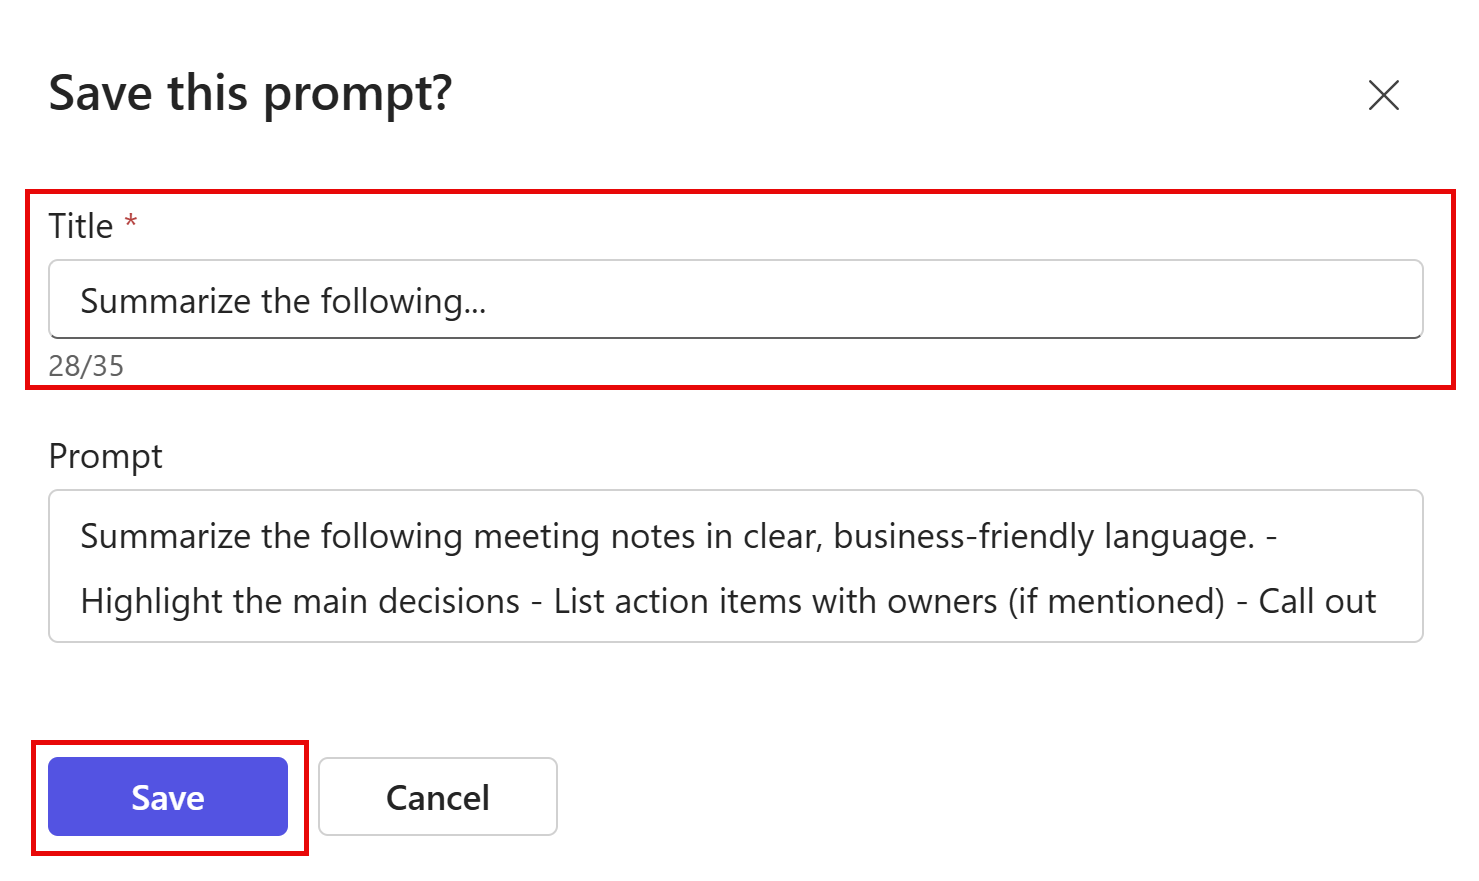
Task: Click "business-friendly language" in the prompt text
Action: (1043, 537)
